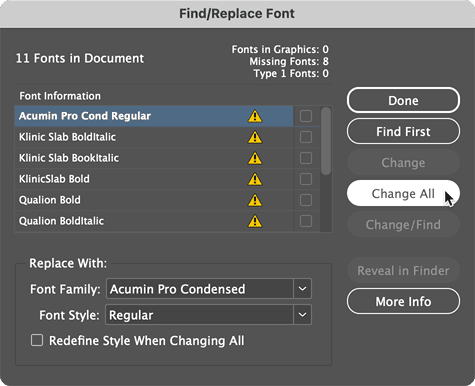This screenshot has width=475, height=386.
Task: Click the dimmed Reveal in Finder button
Action: (x=403, y=270)
